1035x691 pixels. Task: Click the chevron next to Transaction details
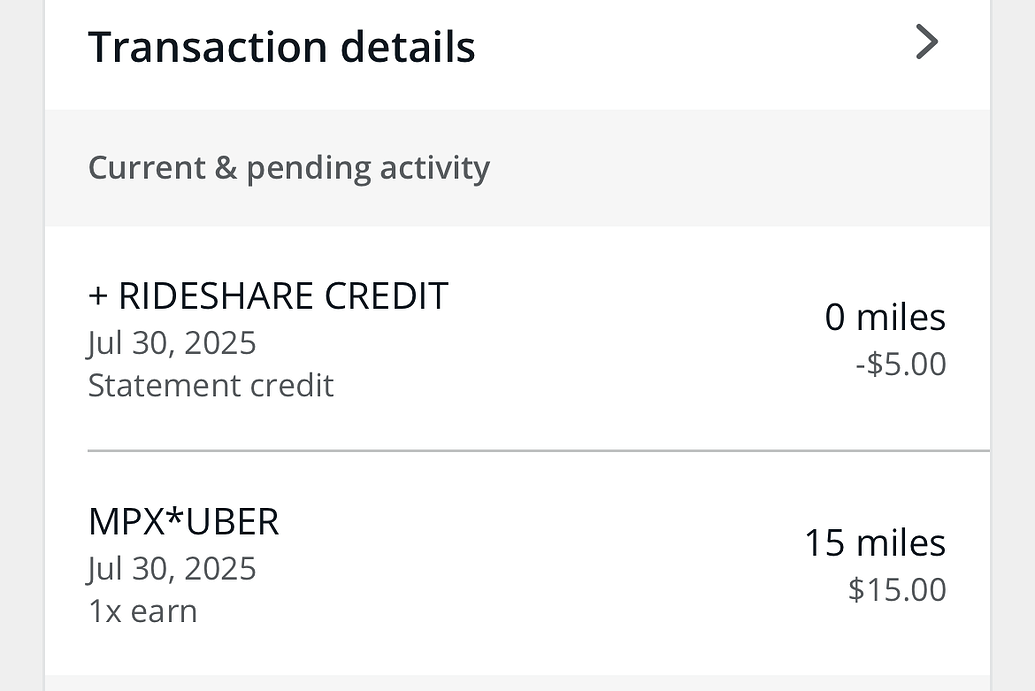tap(927, 42)
